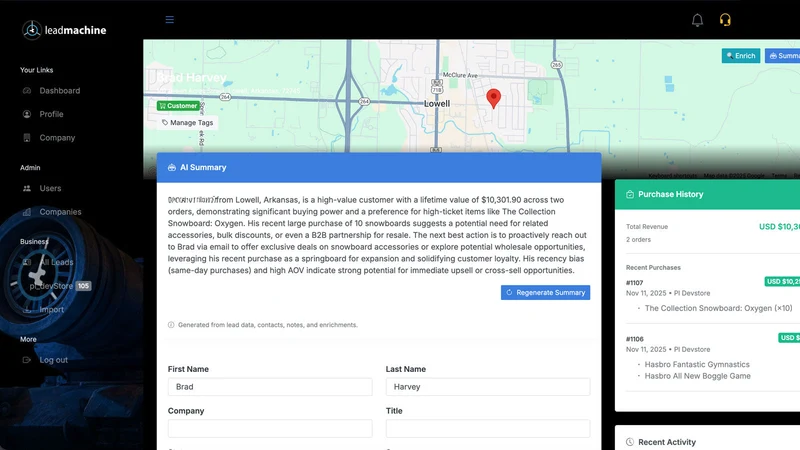Open the Import page

coord(52,309)
